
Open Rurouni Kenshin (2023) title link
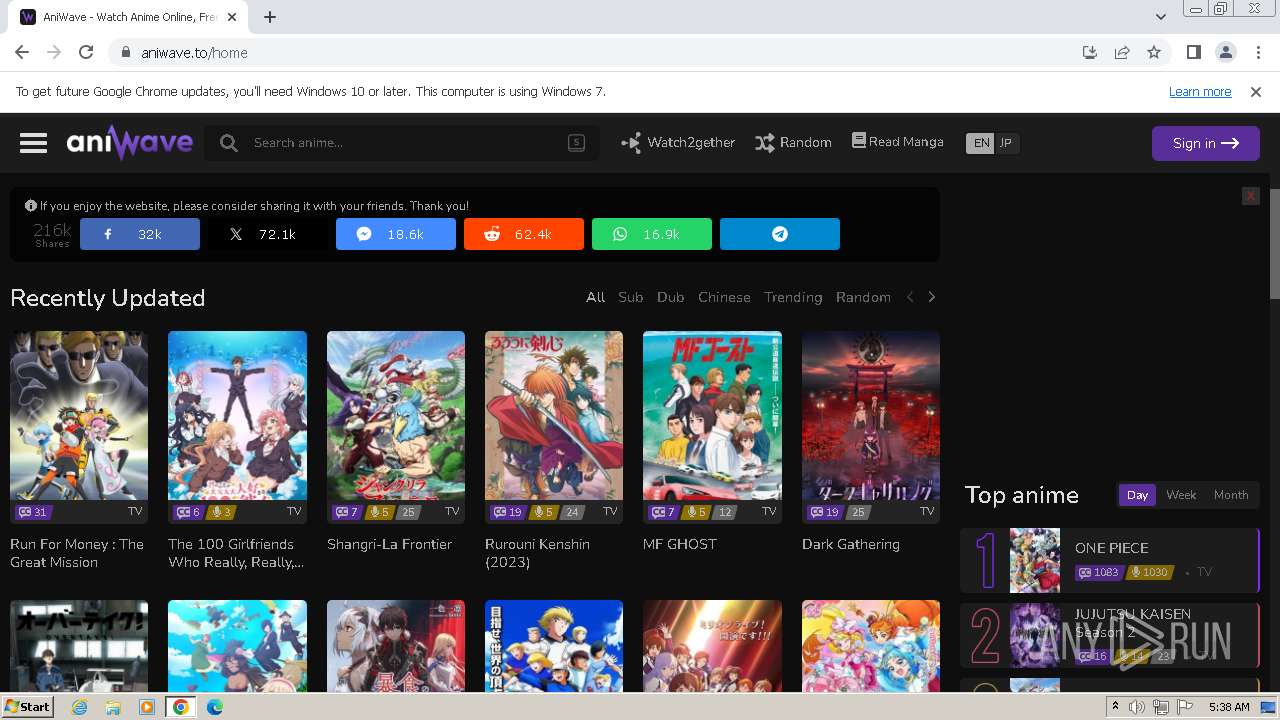537,553
